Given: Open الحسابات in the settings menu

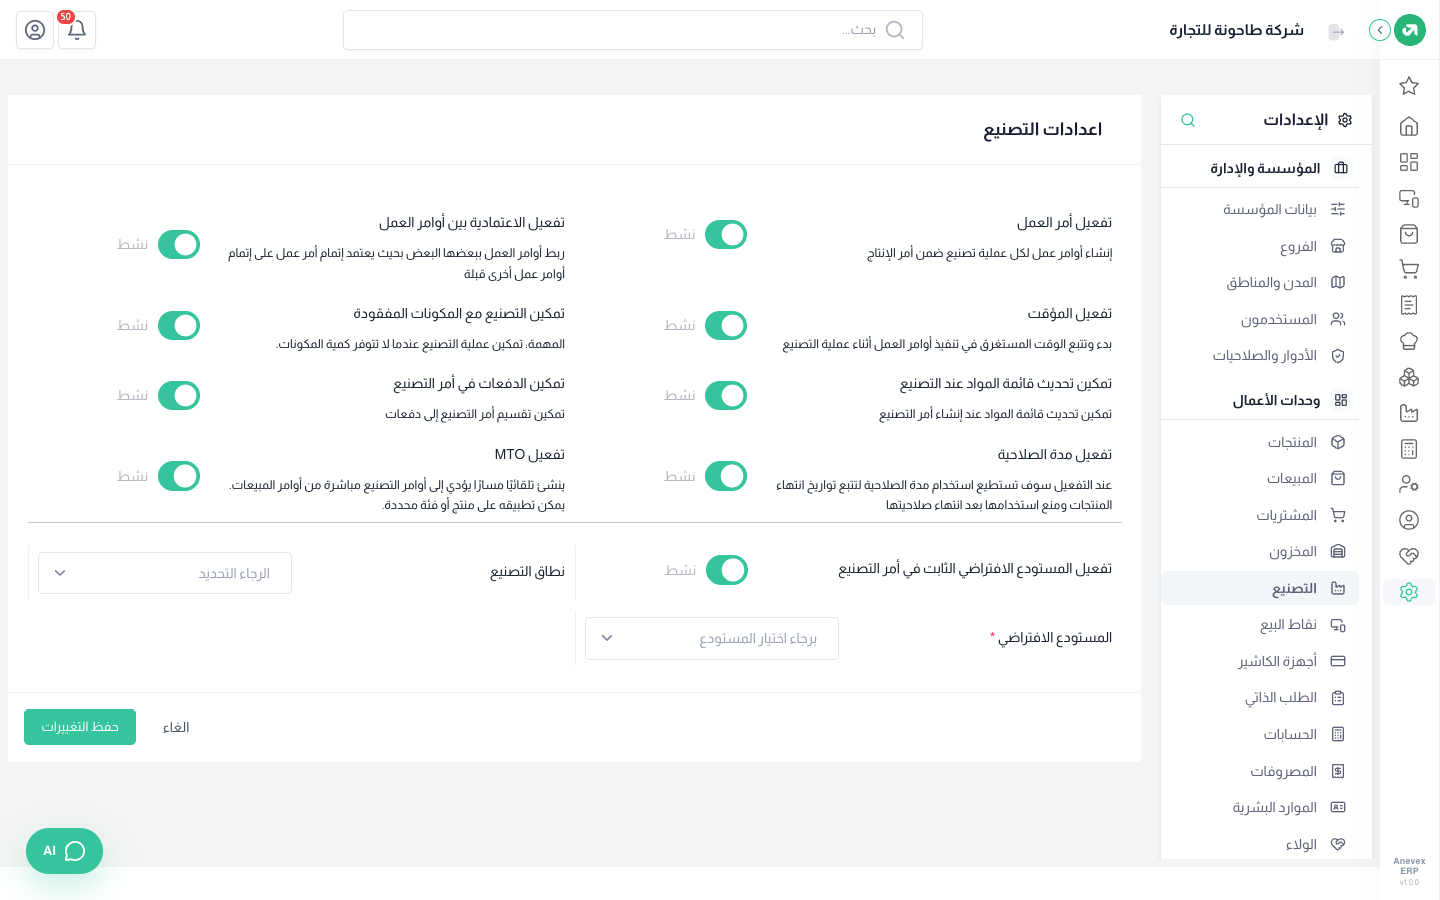Looking at the screenshot, I should pyautogui.click(x=1260, y=735).
